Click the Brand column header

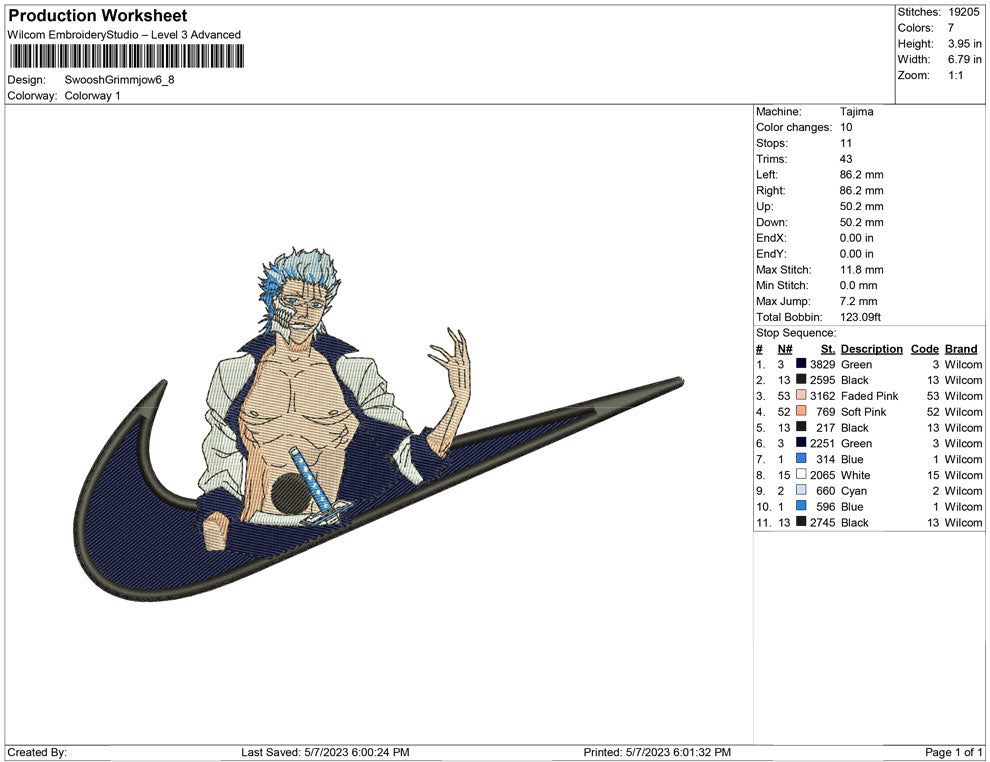coord(961,349)
